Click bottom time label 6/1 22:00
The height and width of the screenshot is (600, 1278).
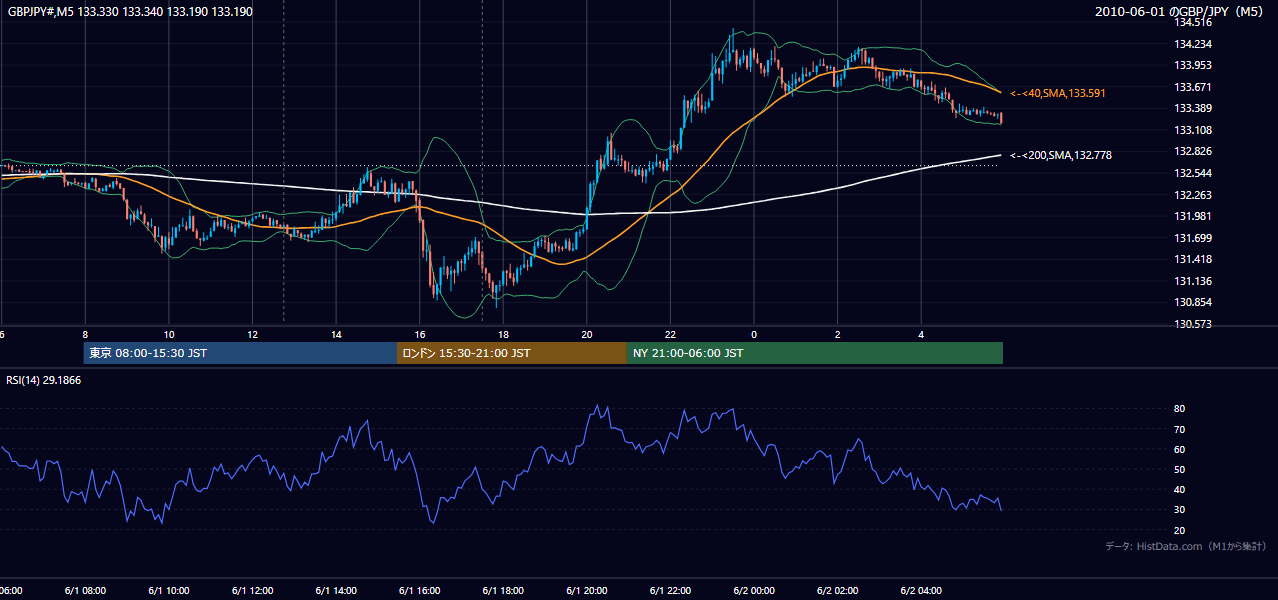[670, 590]
